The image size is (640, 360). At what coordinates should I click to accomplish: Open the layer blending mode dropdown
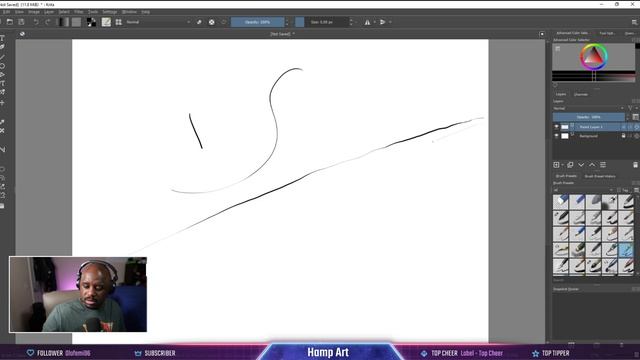(x=589, y=108)
